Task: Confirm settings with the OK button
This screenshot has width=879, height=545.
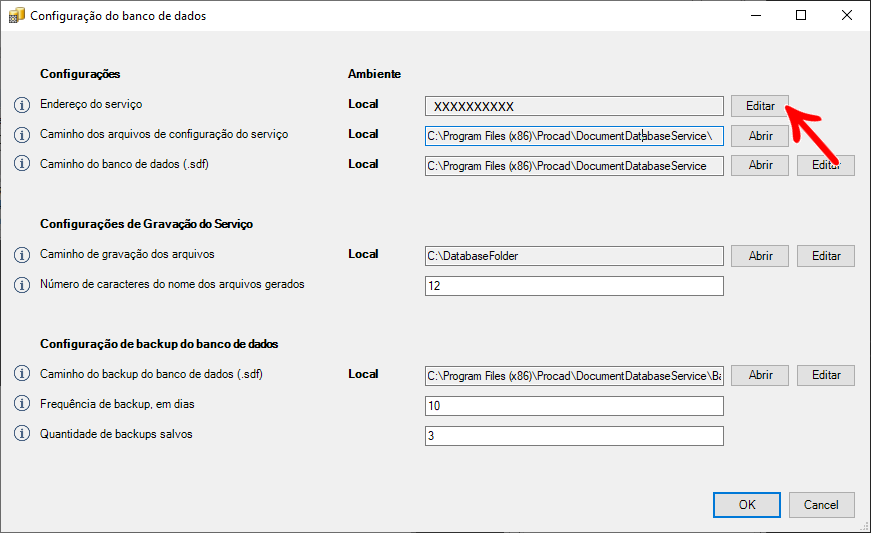Action: 747,505
